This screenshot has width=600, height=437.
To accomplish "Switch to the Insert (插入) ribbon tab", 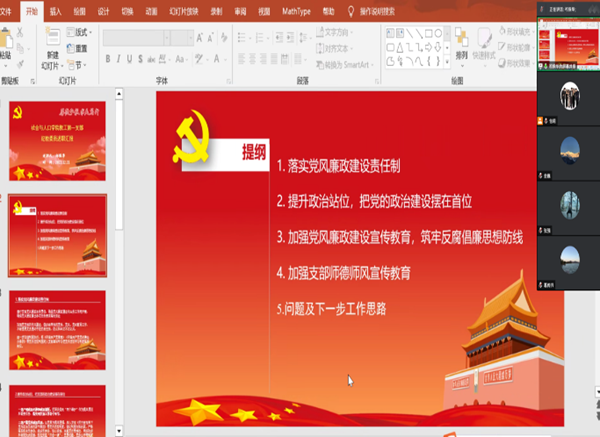I will (54, 10).
